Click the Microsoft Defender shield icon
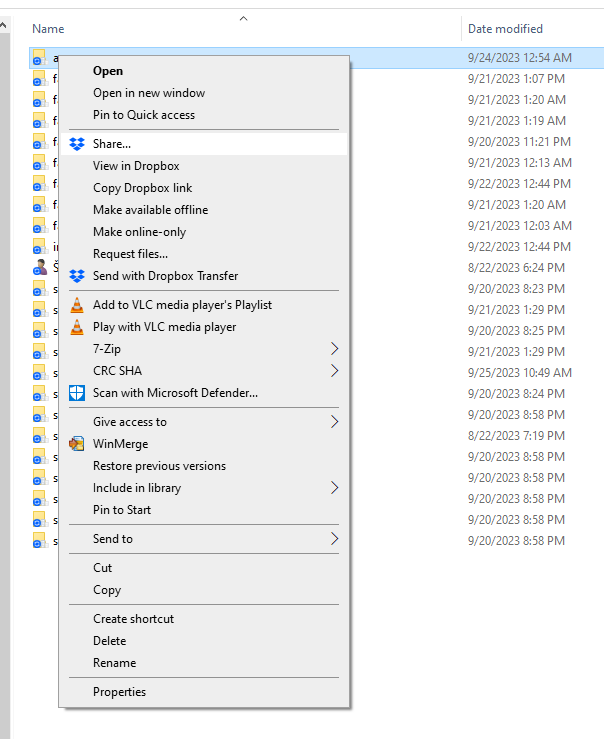604x739 pixels. click(77, 393)
